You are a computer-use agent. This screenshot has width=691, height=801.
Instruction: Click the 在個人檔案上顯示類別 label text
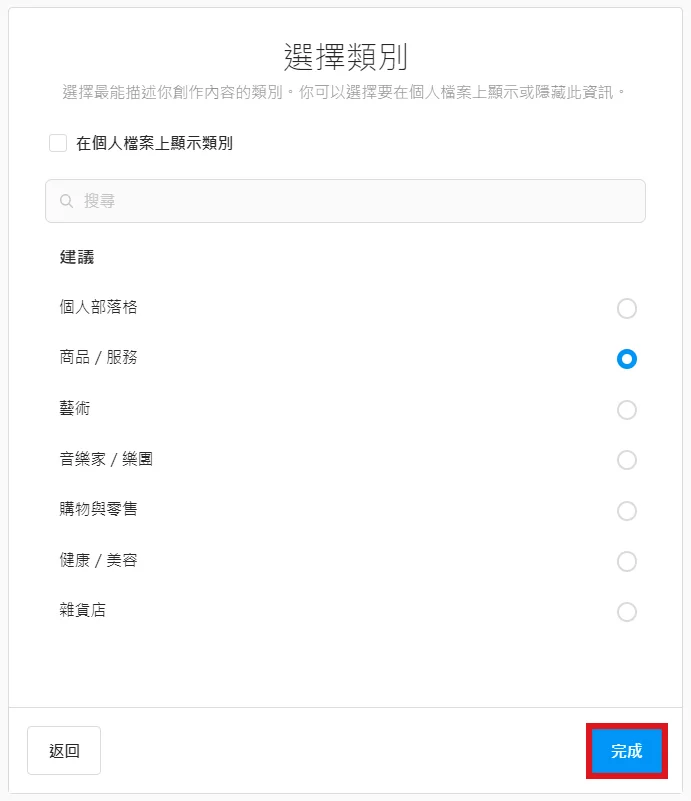click(154, 144)
